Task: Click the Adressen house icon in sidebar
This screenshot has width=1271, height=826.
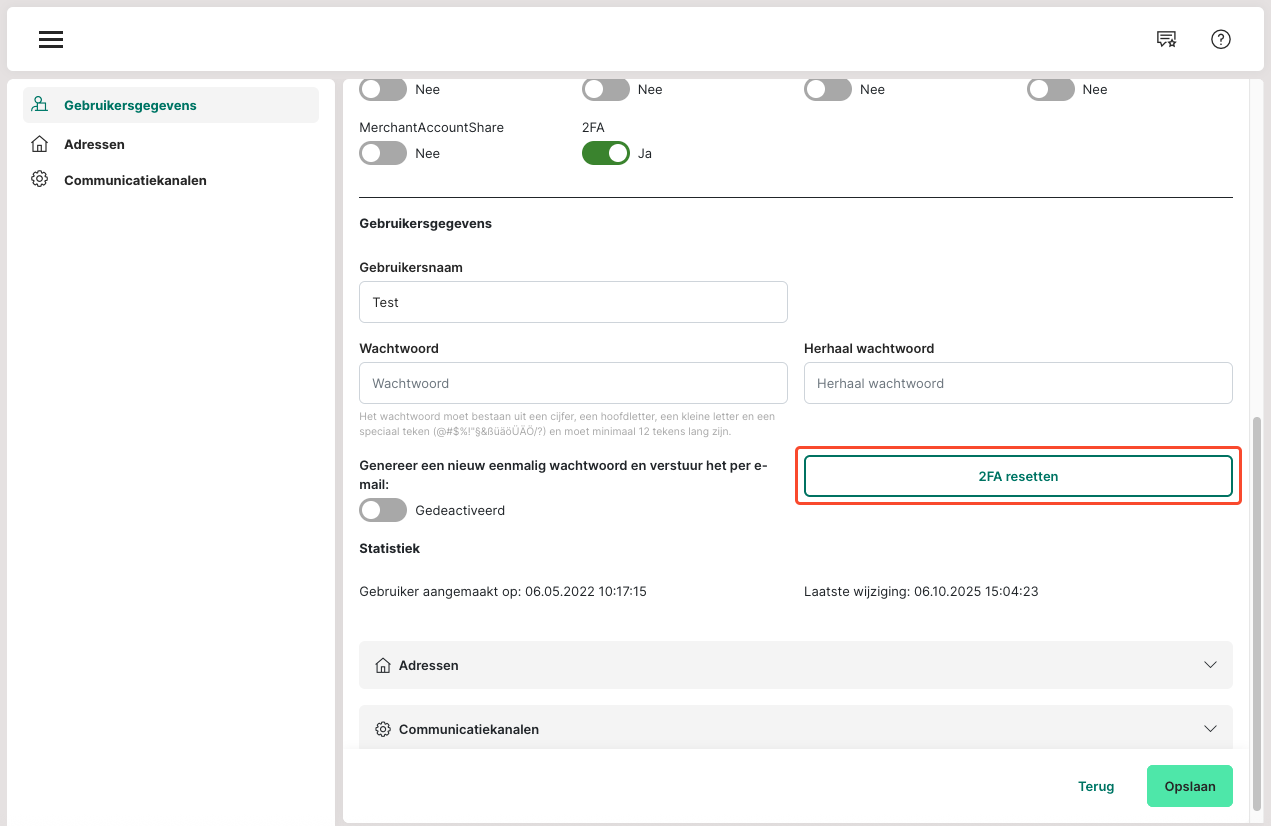Action: pyautogui.click(x=40, y=144)
